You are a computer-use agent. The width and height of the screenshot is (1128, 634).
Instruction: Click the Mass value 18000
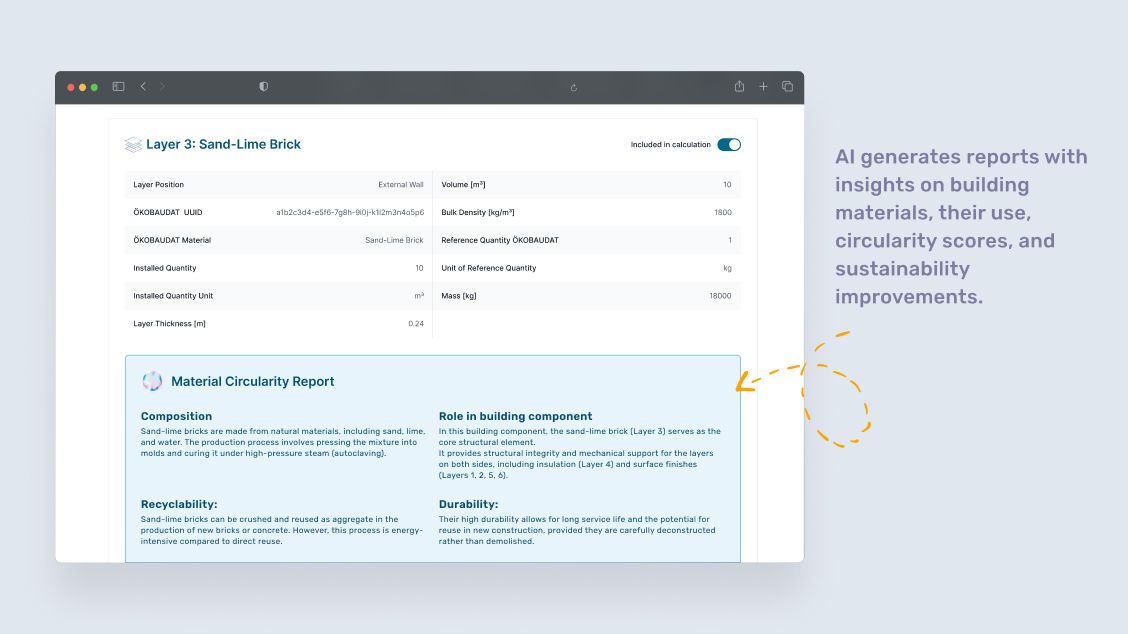point(720,296)
